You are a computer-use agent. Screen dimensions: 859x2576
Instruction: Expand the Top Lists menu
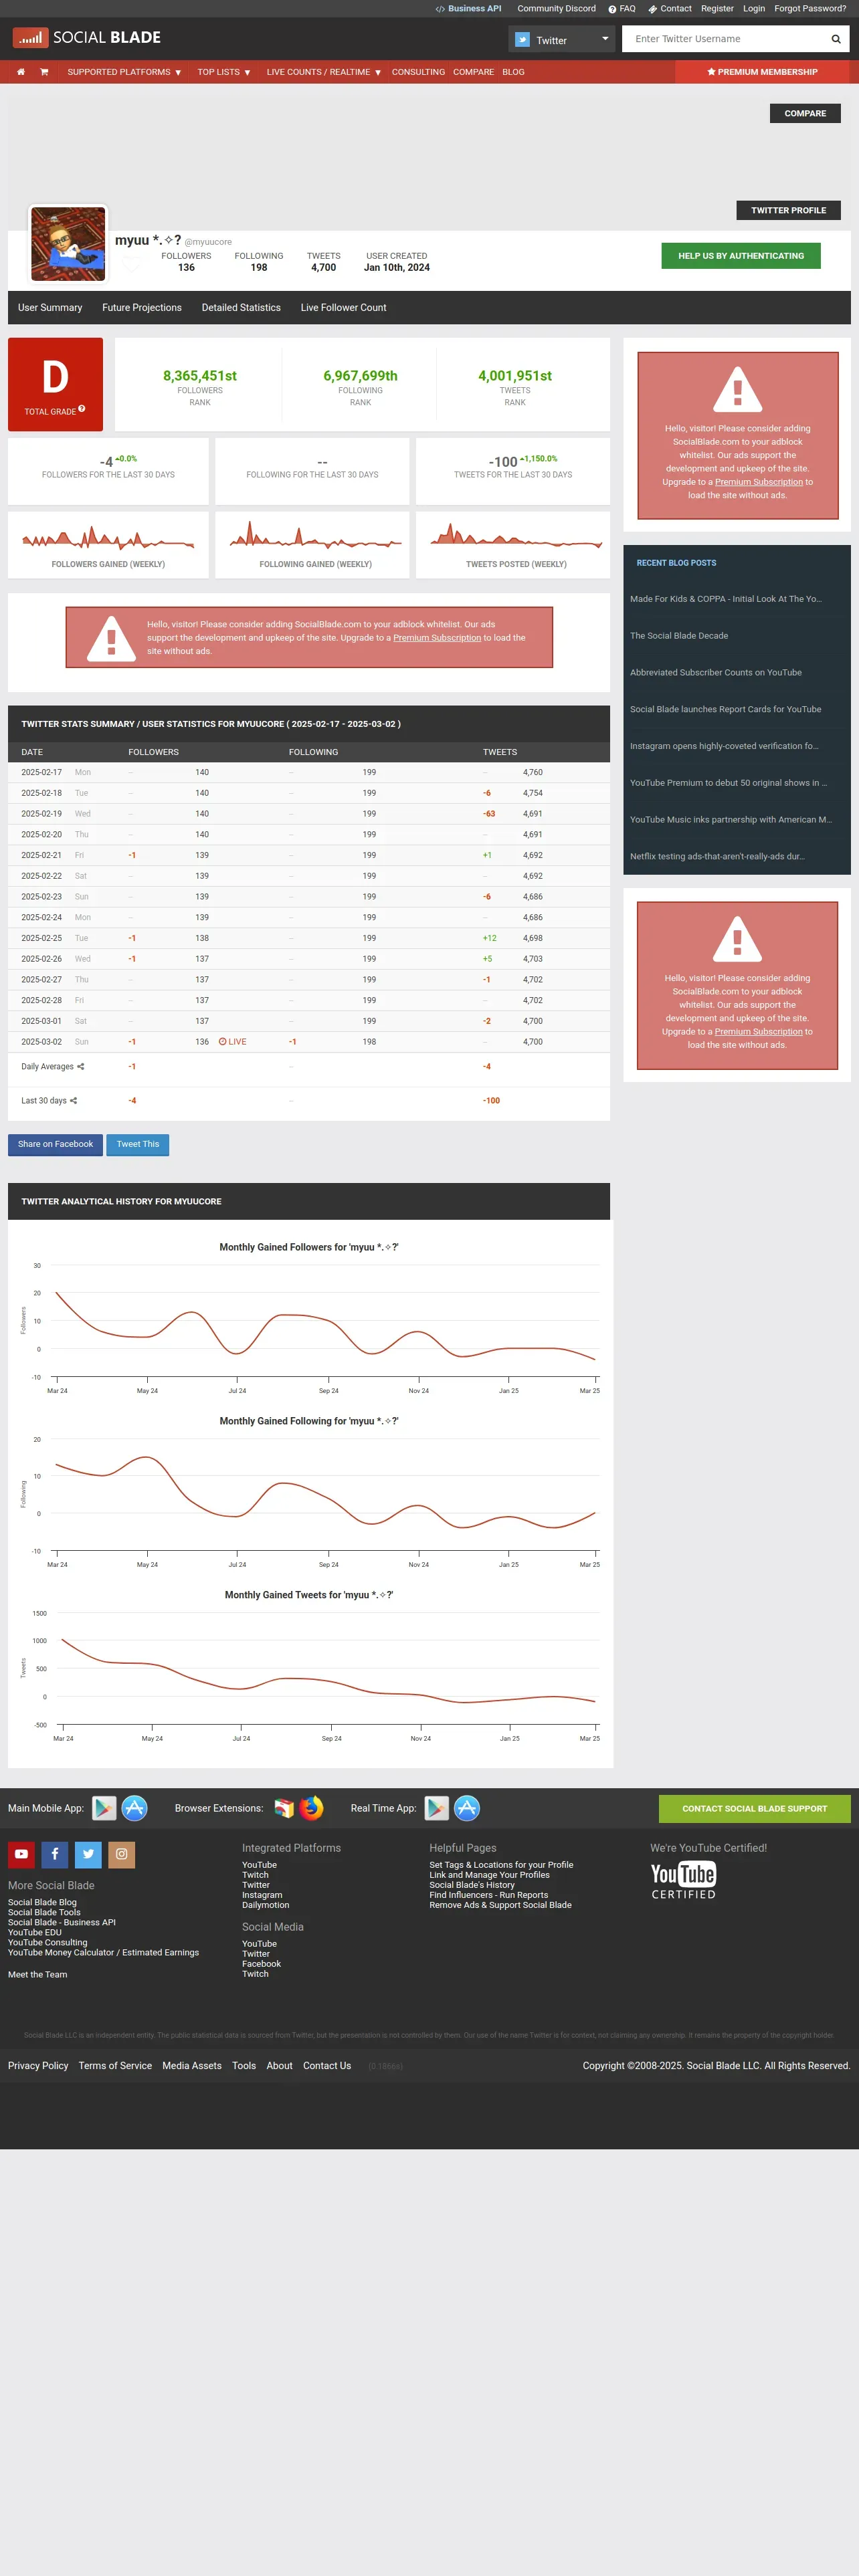point(224,72)
